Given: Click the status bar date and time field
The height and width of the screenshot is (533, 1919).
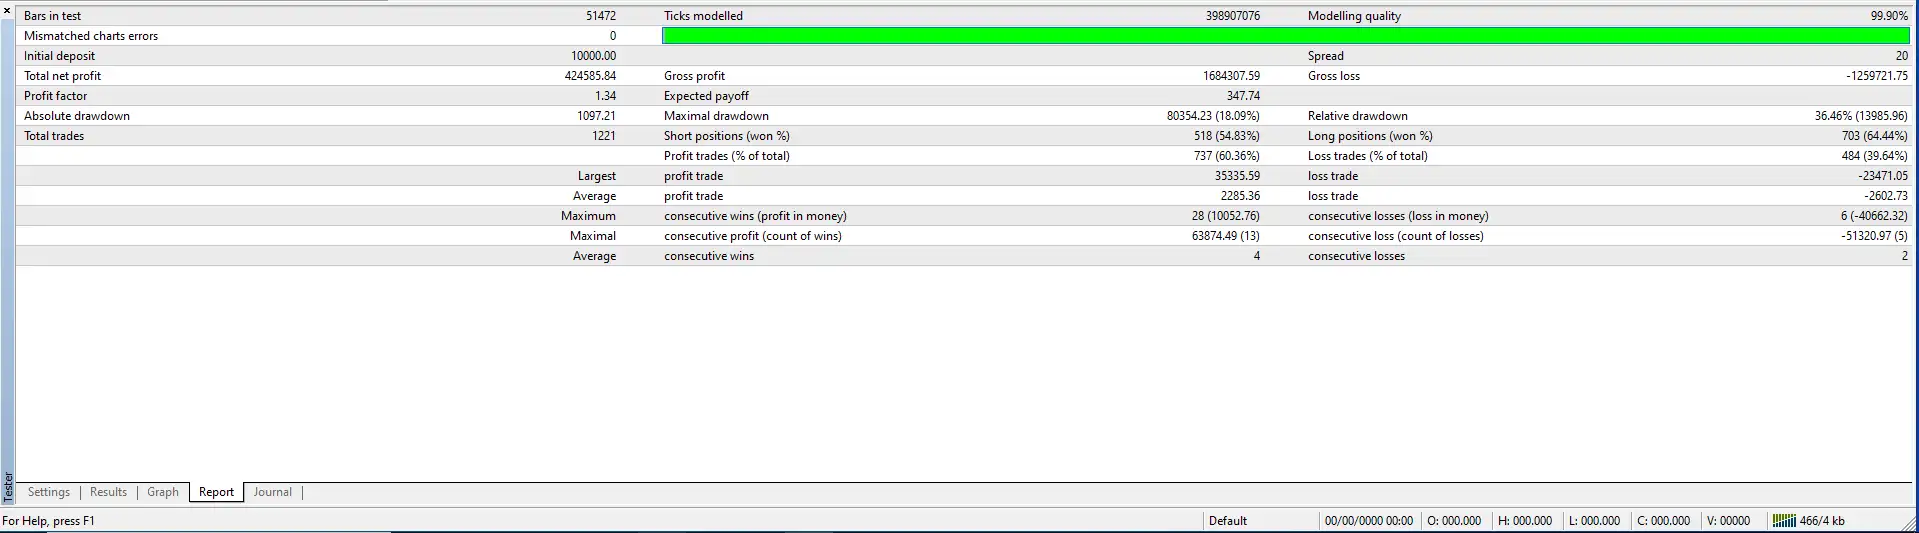Looking at the screenshot, I should coord(1368,521).
